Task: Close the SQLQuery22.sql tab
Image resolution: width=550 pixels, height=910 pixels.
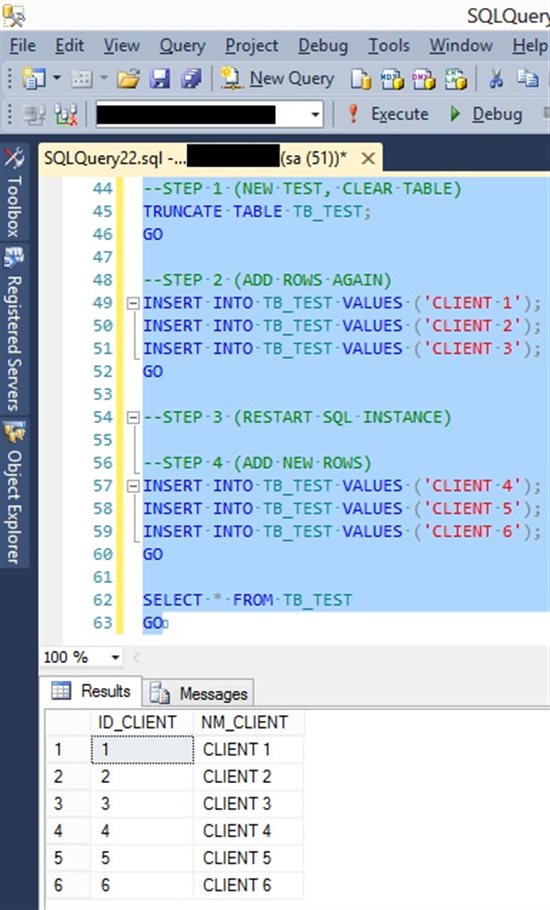Action: 368,158
